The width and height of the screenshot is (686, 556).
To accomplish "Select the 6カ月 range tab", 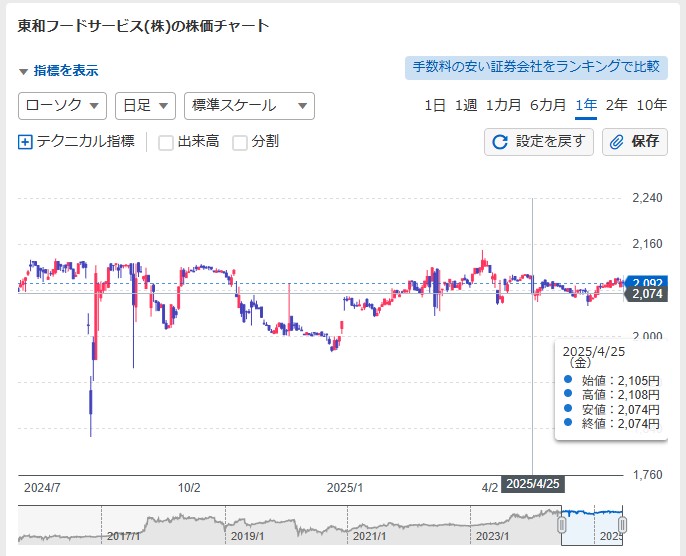I will tap(548, 105).
